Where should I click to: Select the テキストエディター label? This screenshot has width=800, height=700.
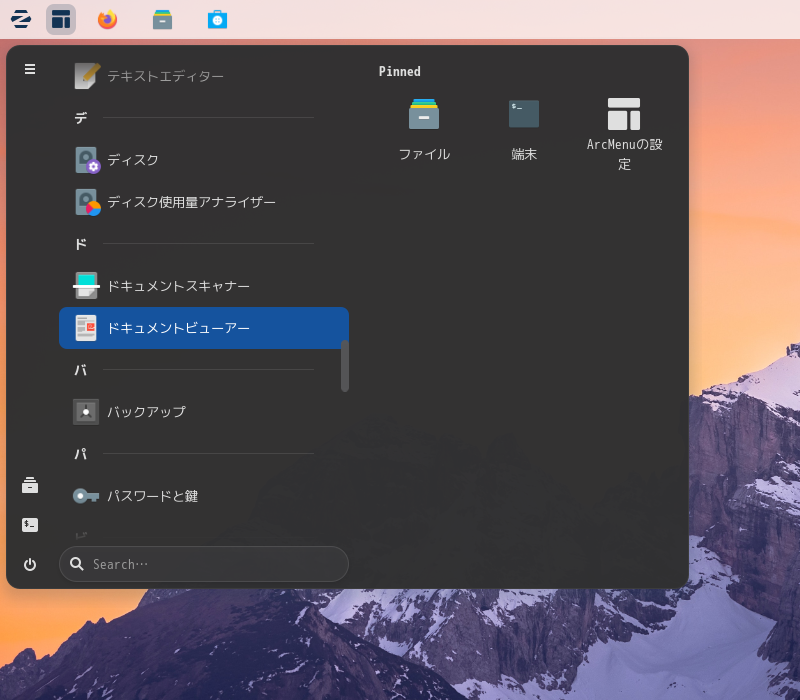(x=165, y=77)
